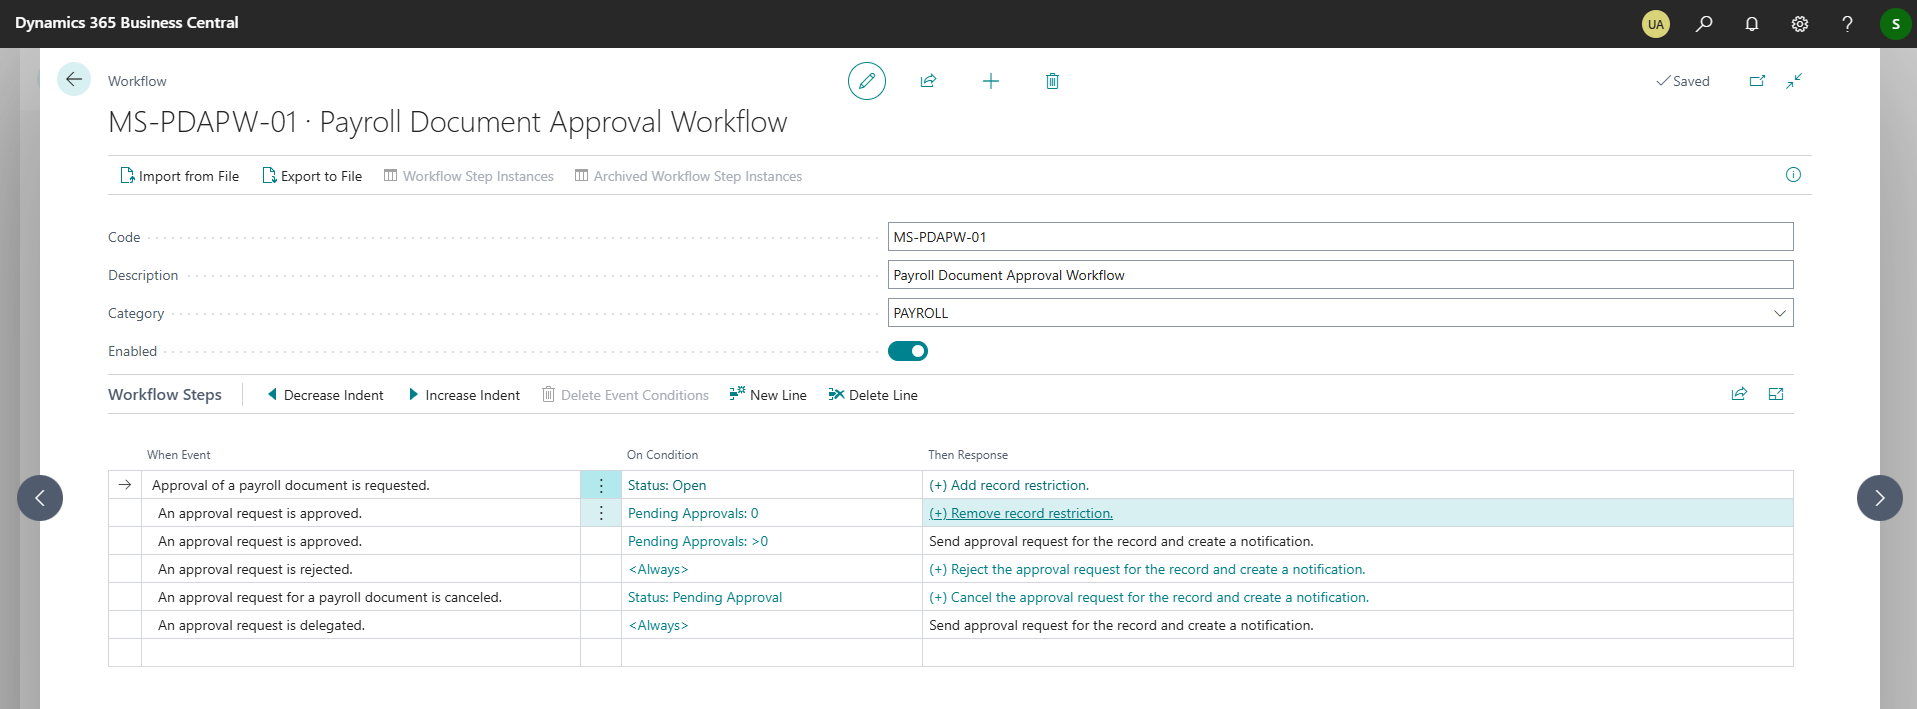Toggle the Enabled switch off
The width and height of the screenshot is (1917, 709).
pos(907,351)
